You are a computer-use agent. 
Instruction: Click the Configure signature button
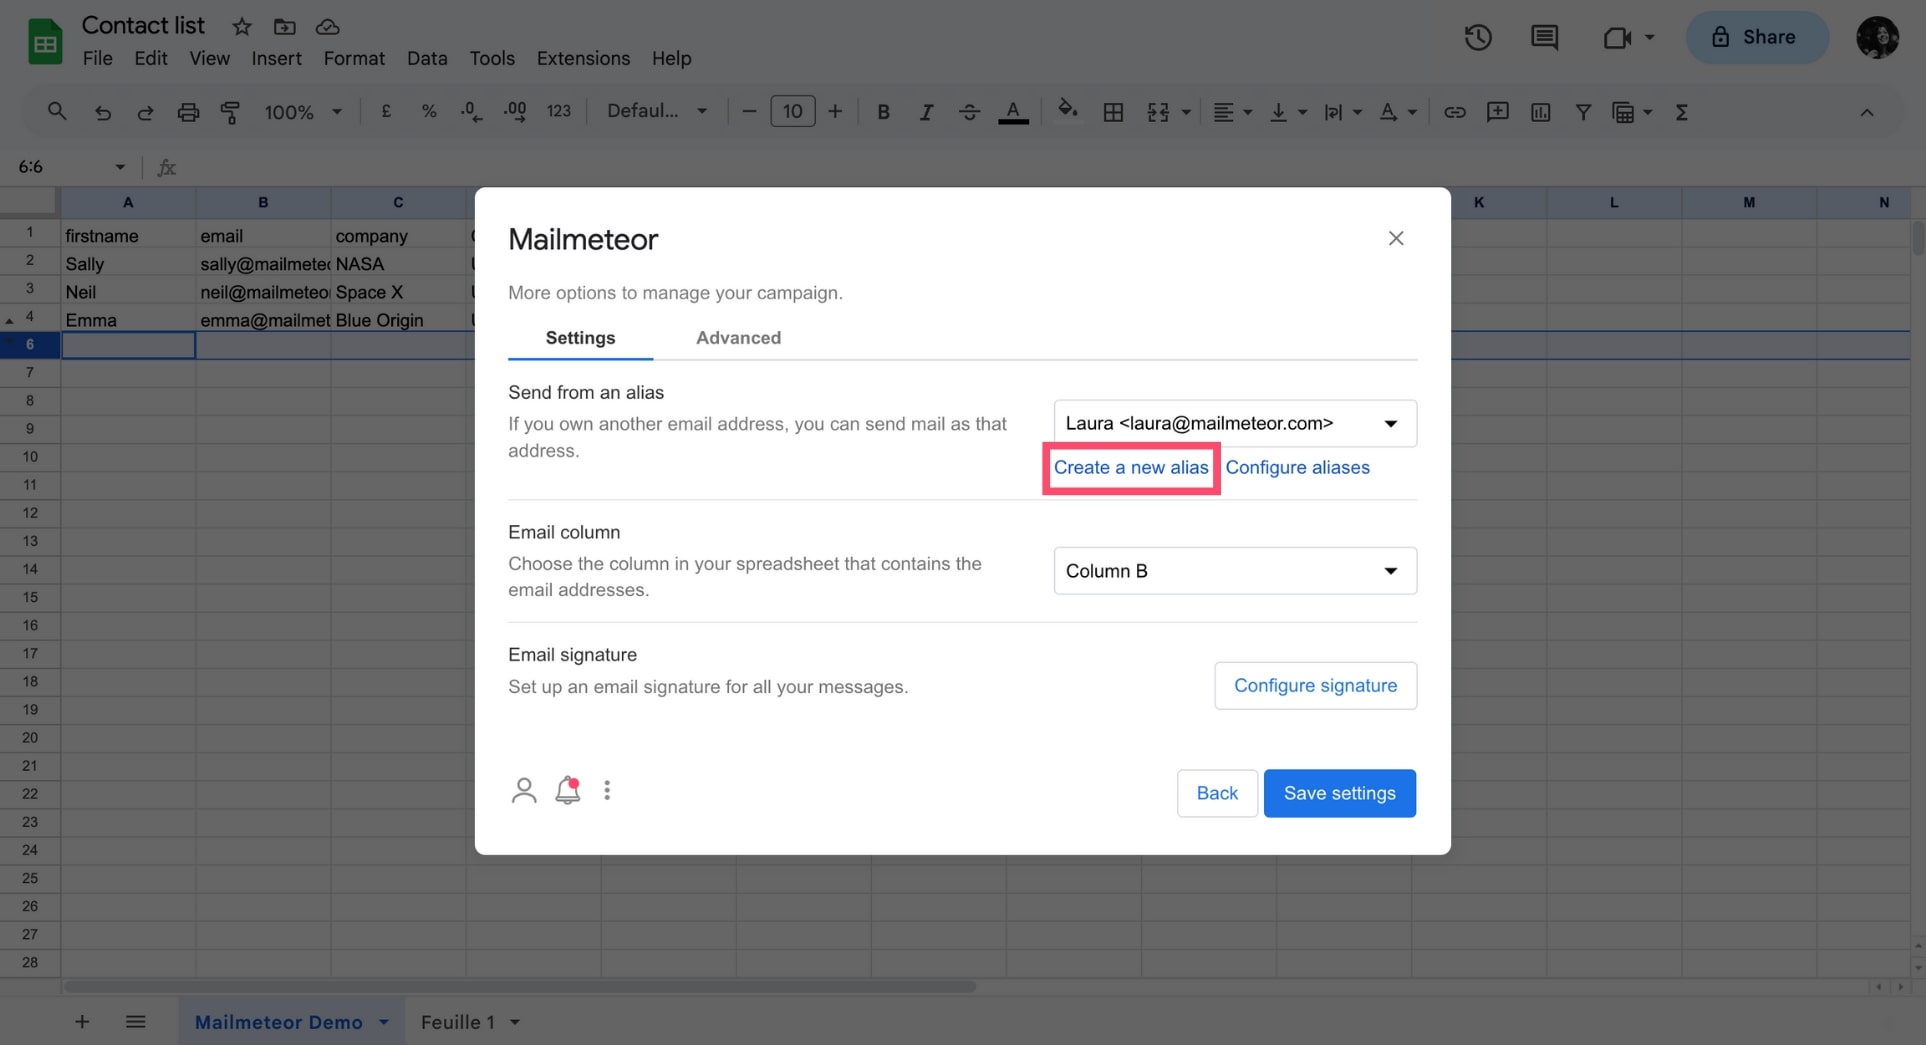(1315, 686)
